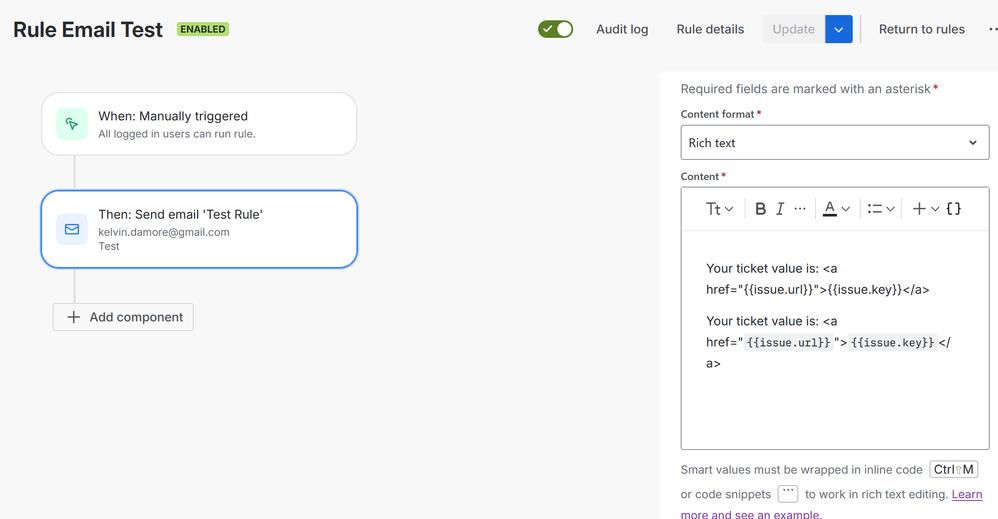Open the page's more actions menu
The height and width of the screenshot is (519, 998).
pyautogui.click(x=992, y=29)
